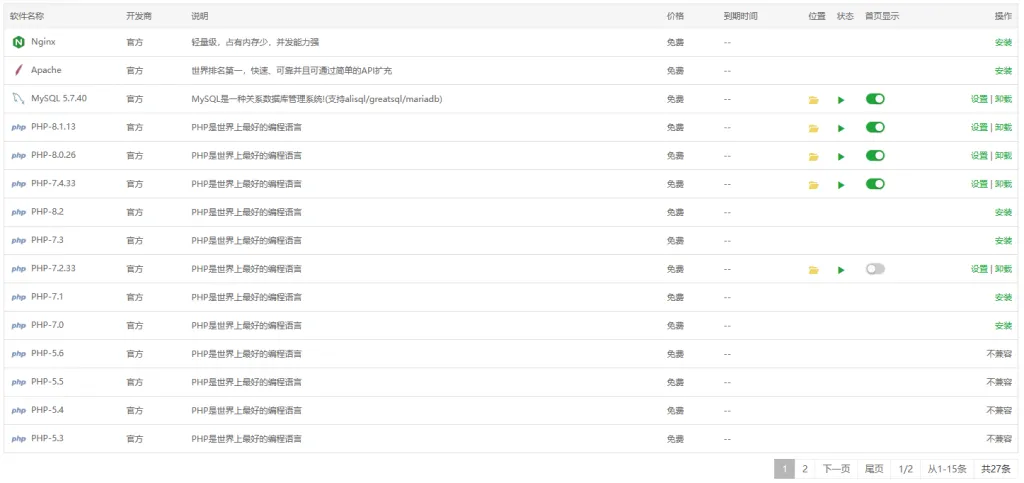Click the PHP-7.2.33 play status icon
This screenshot has width=1024, height=483.
point(841,270)
